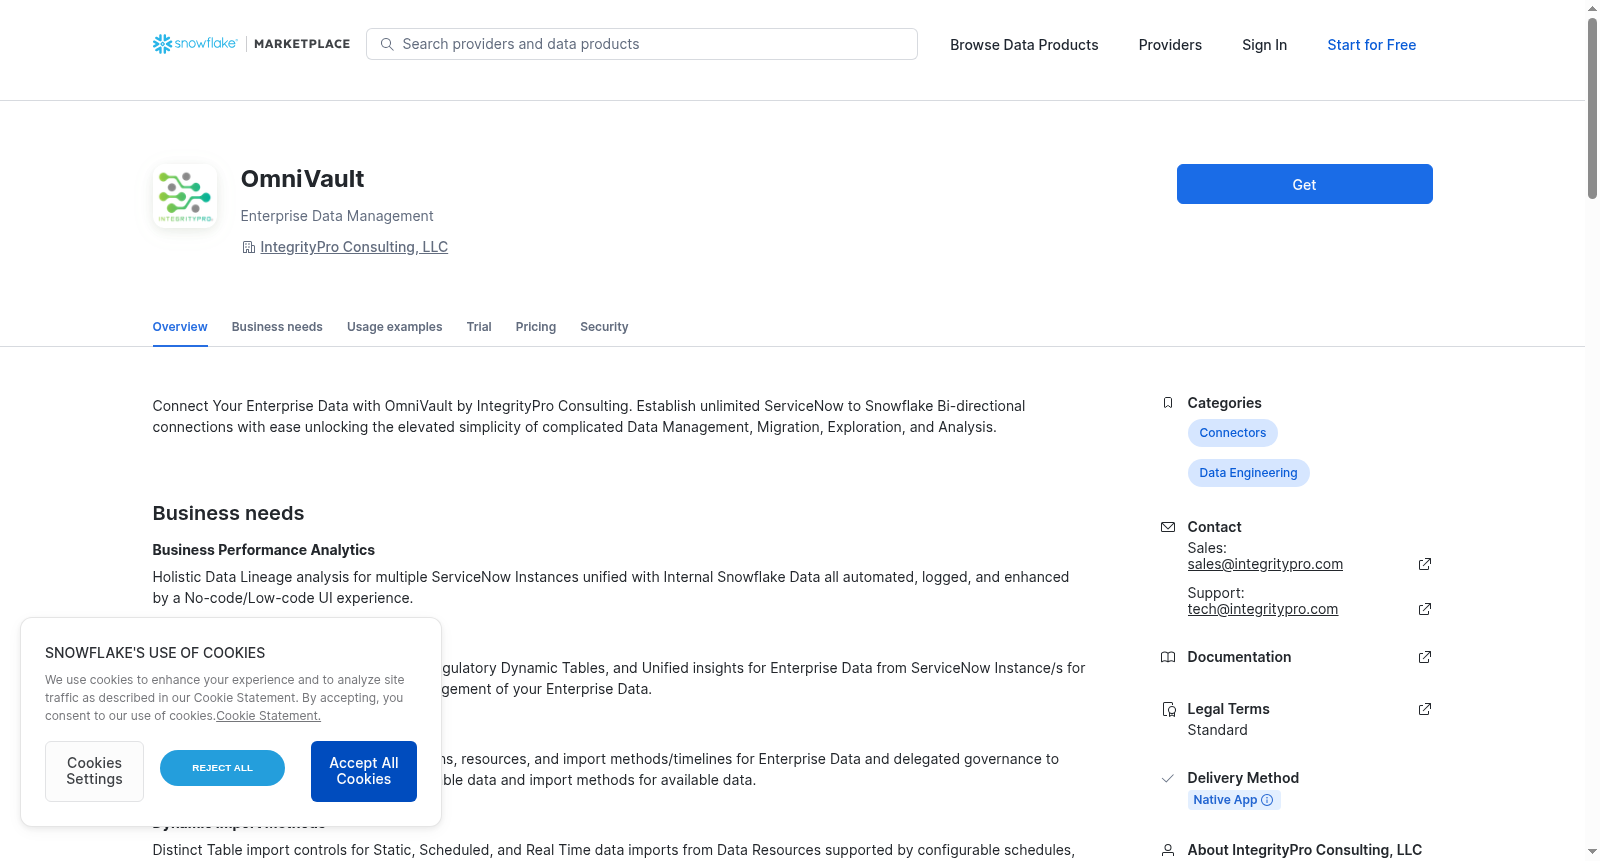1600x861 pixels.
Task: Click Accept All Cookies
Action: coord(364,771)
